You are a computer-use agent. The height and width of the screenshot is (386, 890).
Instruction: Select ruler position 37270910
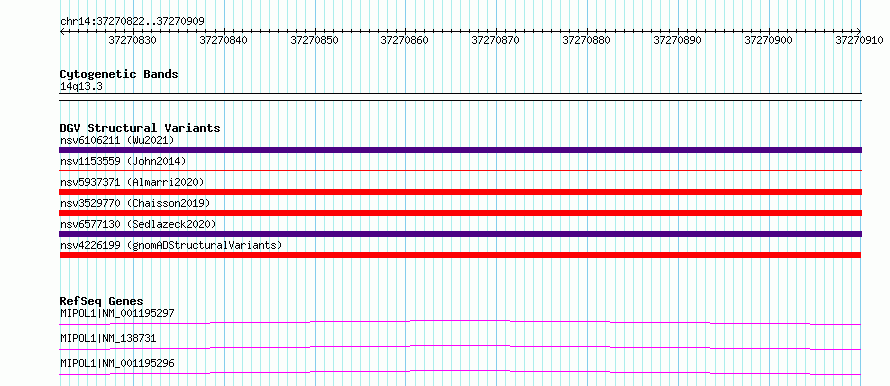(859, 41)
